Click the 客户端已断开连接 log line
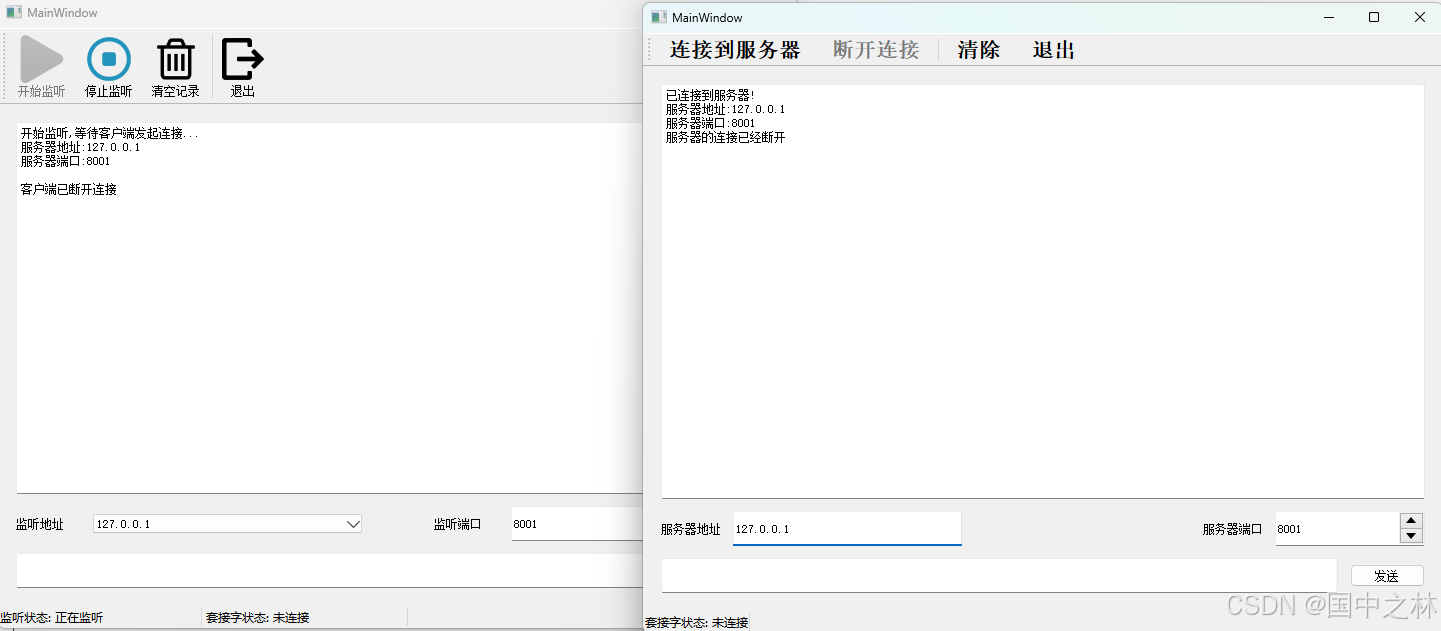 coord(69,189)
